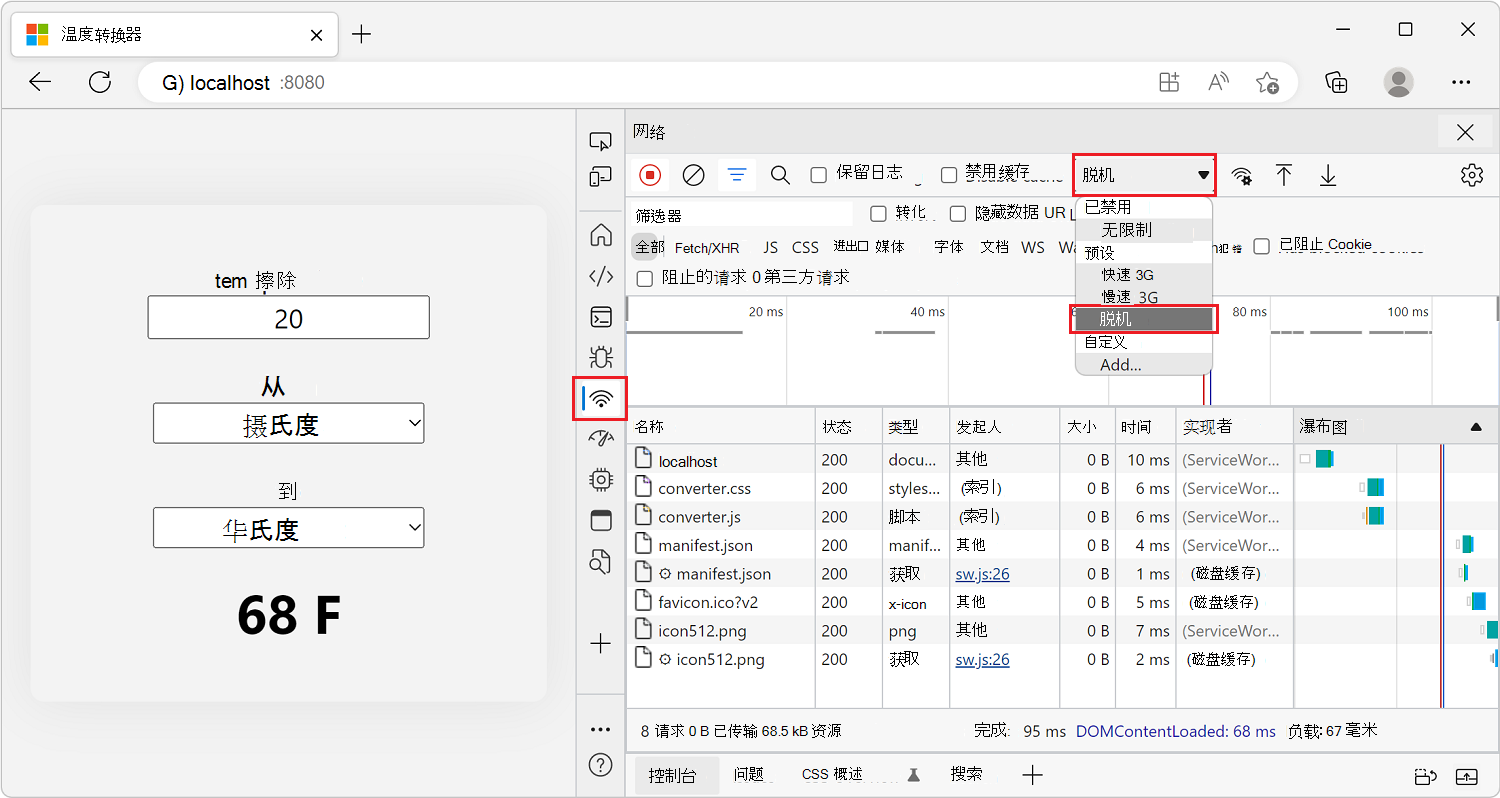Sort requests by 状态 column
Viewport: 1500px width, 798px height.
tap(848, 427)
